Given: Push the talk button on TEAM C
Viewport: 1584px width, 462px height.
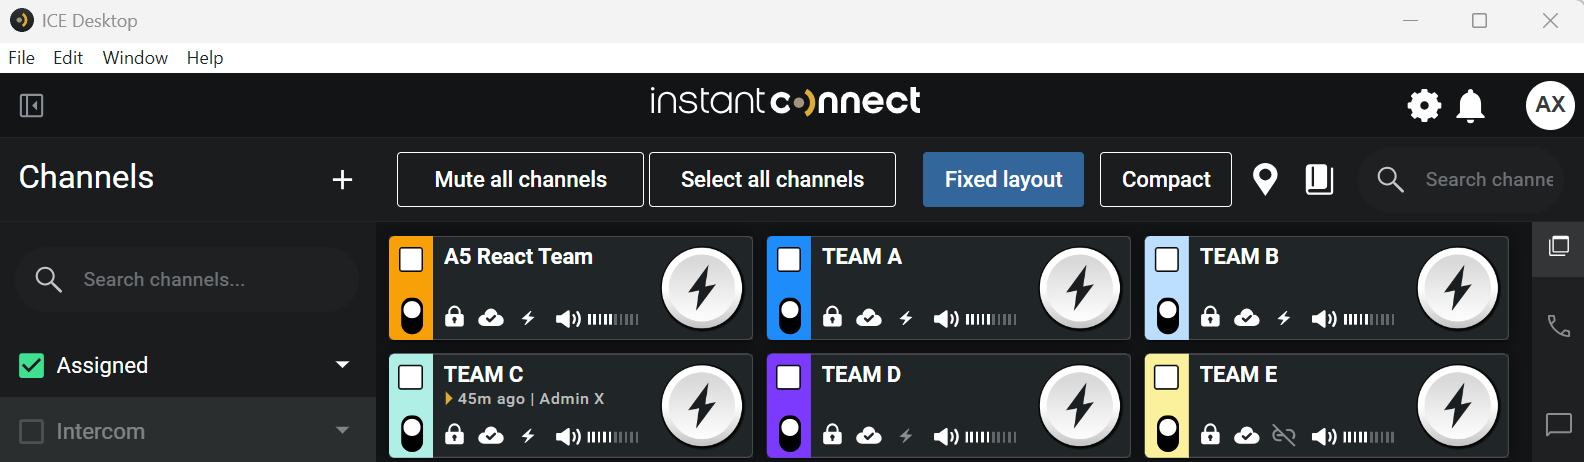Looking at the screenshot, I should (702, 406).
